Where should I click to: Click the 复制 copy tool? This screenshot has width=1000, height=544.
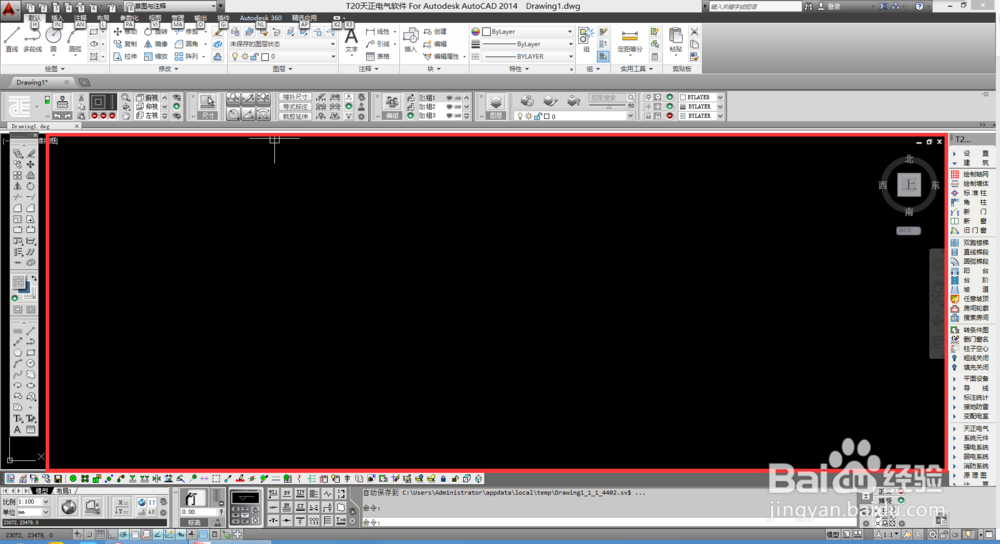(125, 44)
